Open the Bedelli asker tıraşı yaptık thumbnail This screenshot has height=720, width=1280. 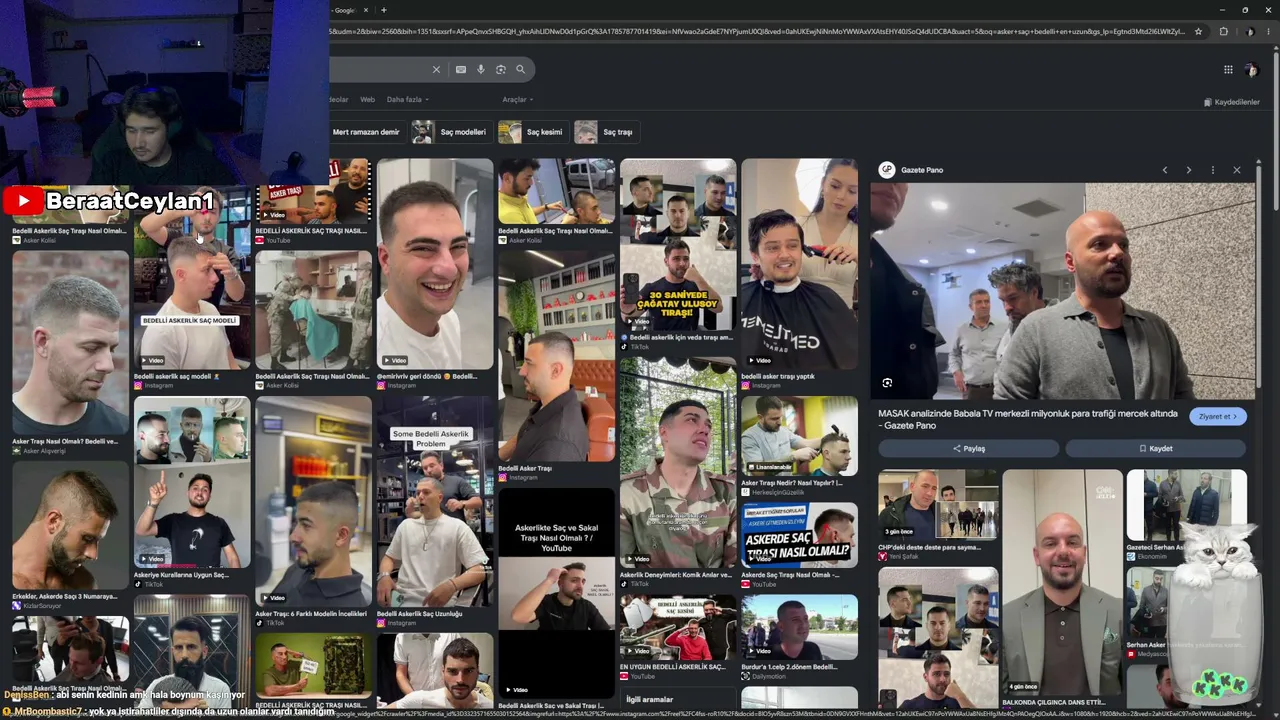(799, 263)
